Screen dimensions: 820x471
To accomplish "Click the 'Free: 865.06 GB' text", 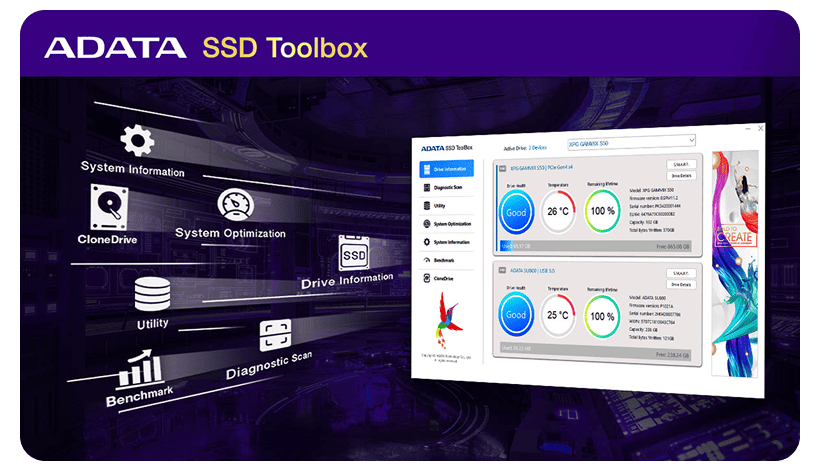I will (673, 246).
